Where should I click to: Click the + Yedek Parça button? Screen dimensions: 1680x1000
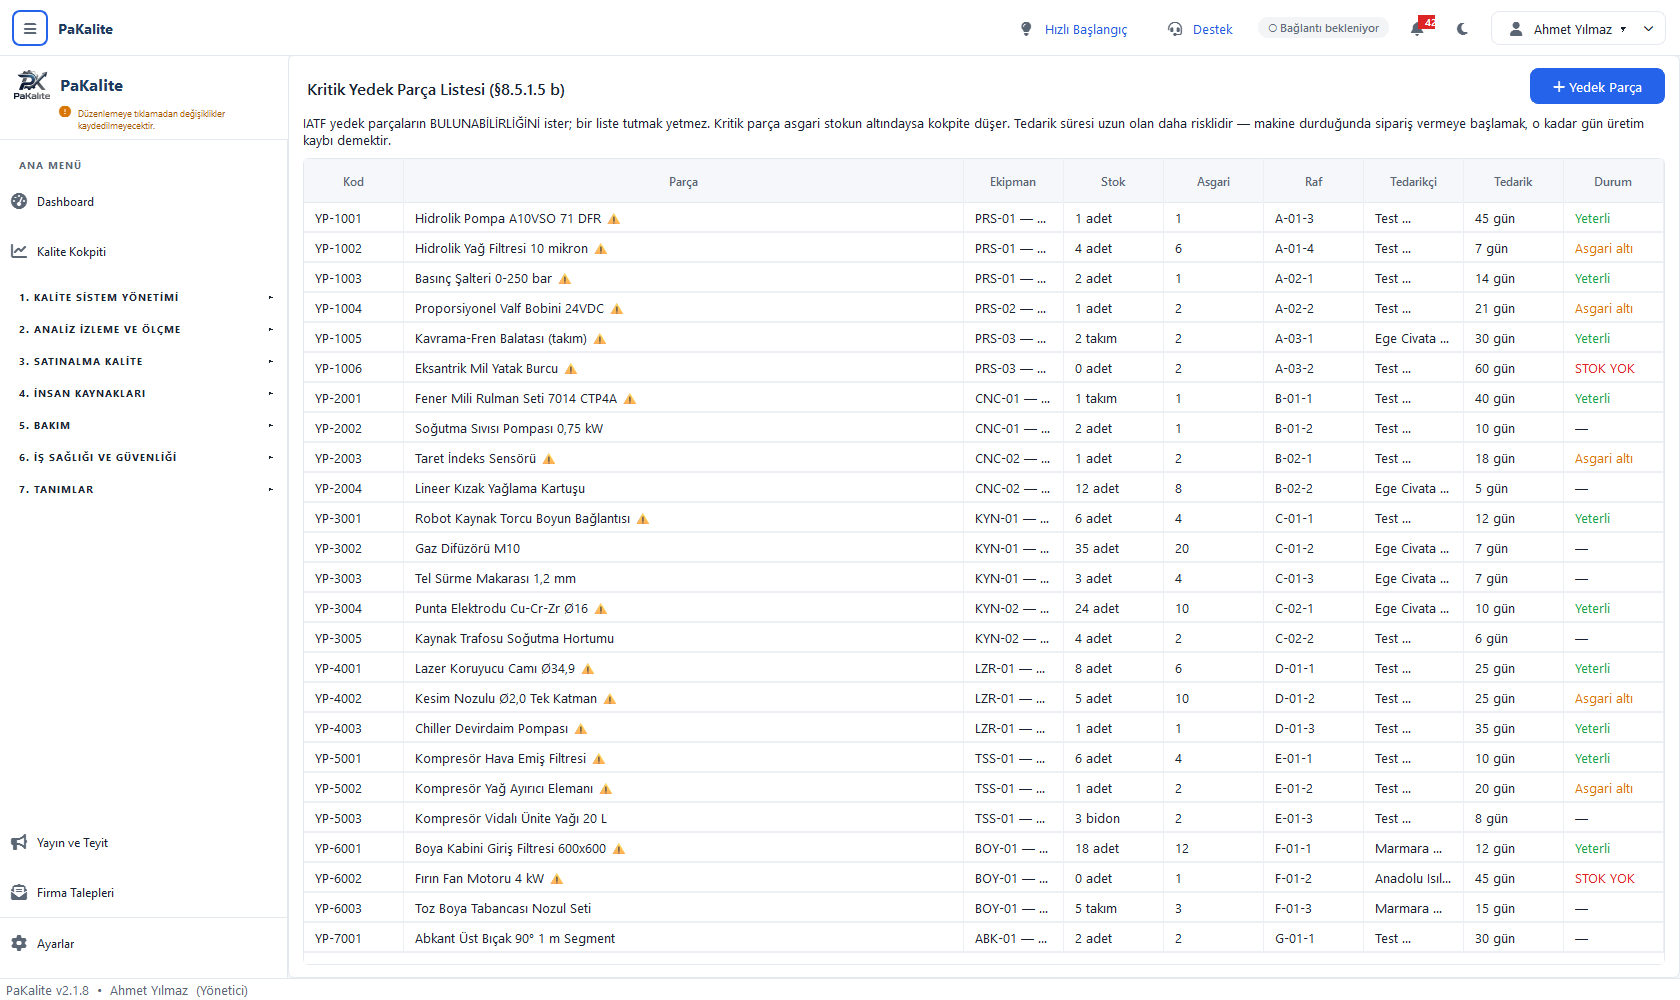click(1597, 87)
